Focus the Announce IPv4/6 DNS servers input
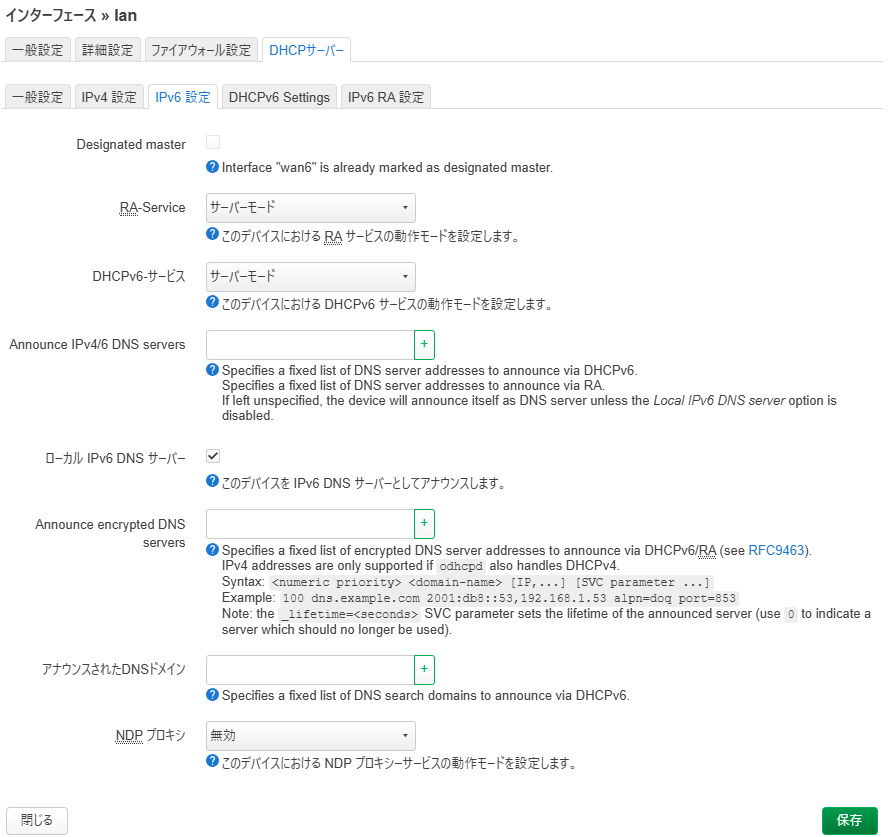The width and height of the screenshot is (888, 837). pyautogui.click(x=310, y=345)
